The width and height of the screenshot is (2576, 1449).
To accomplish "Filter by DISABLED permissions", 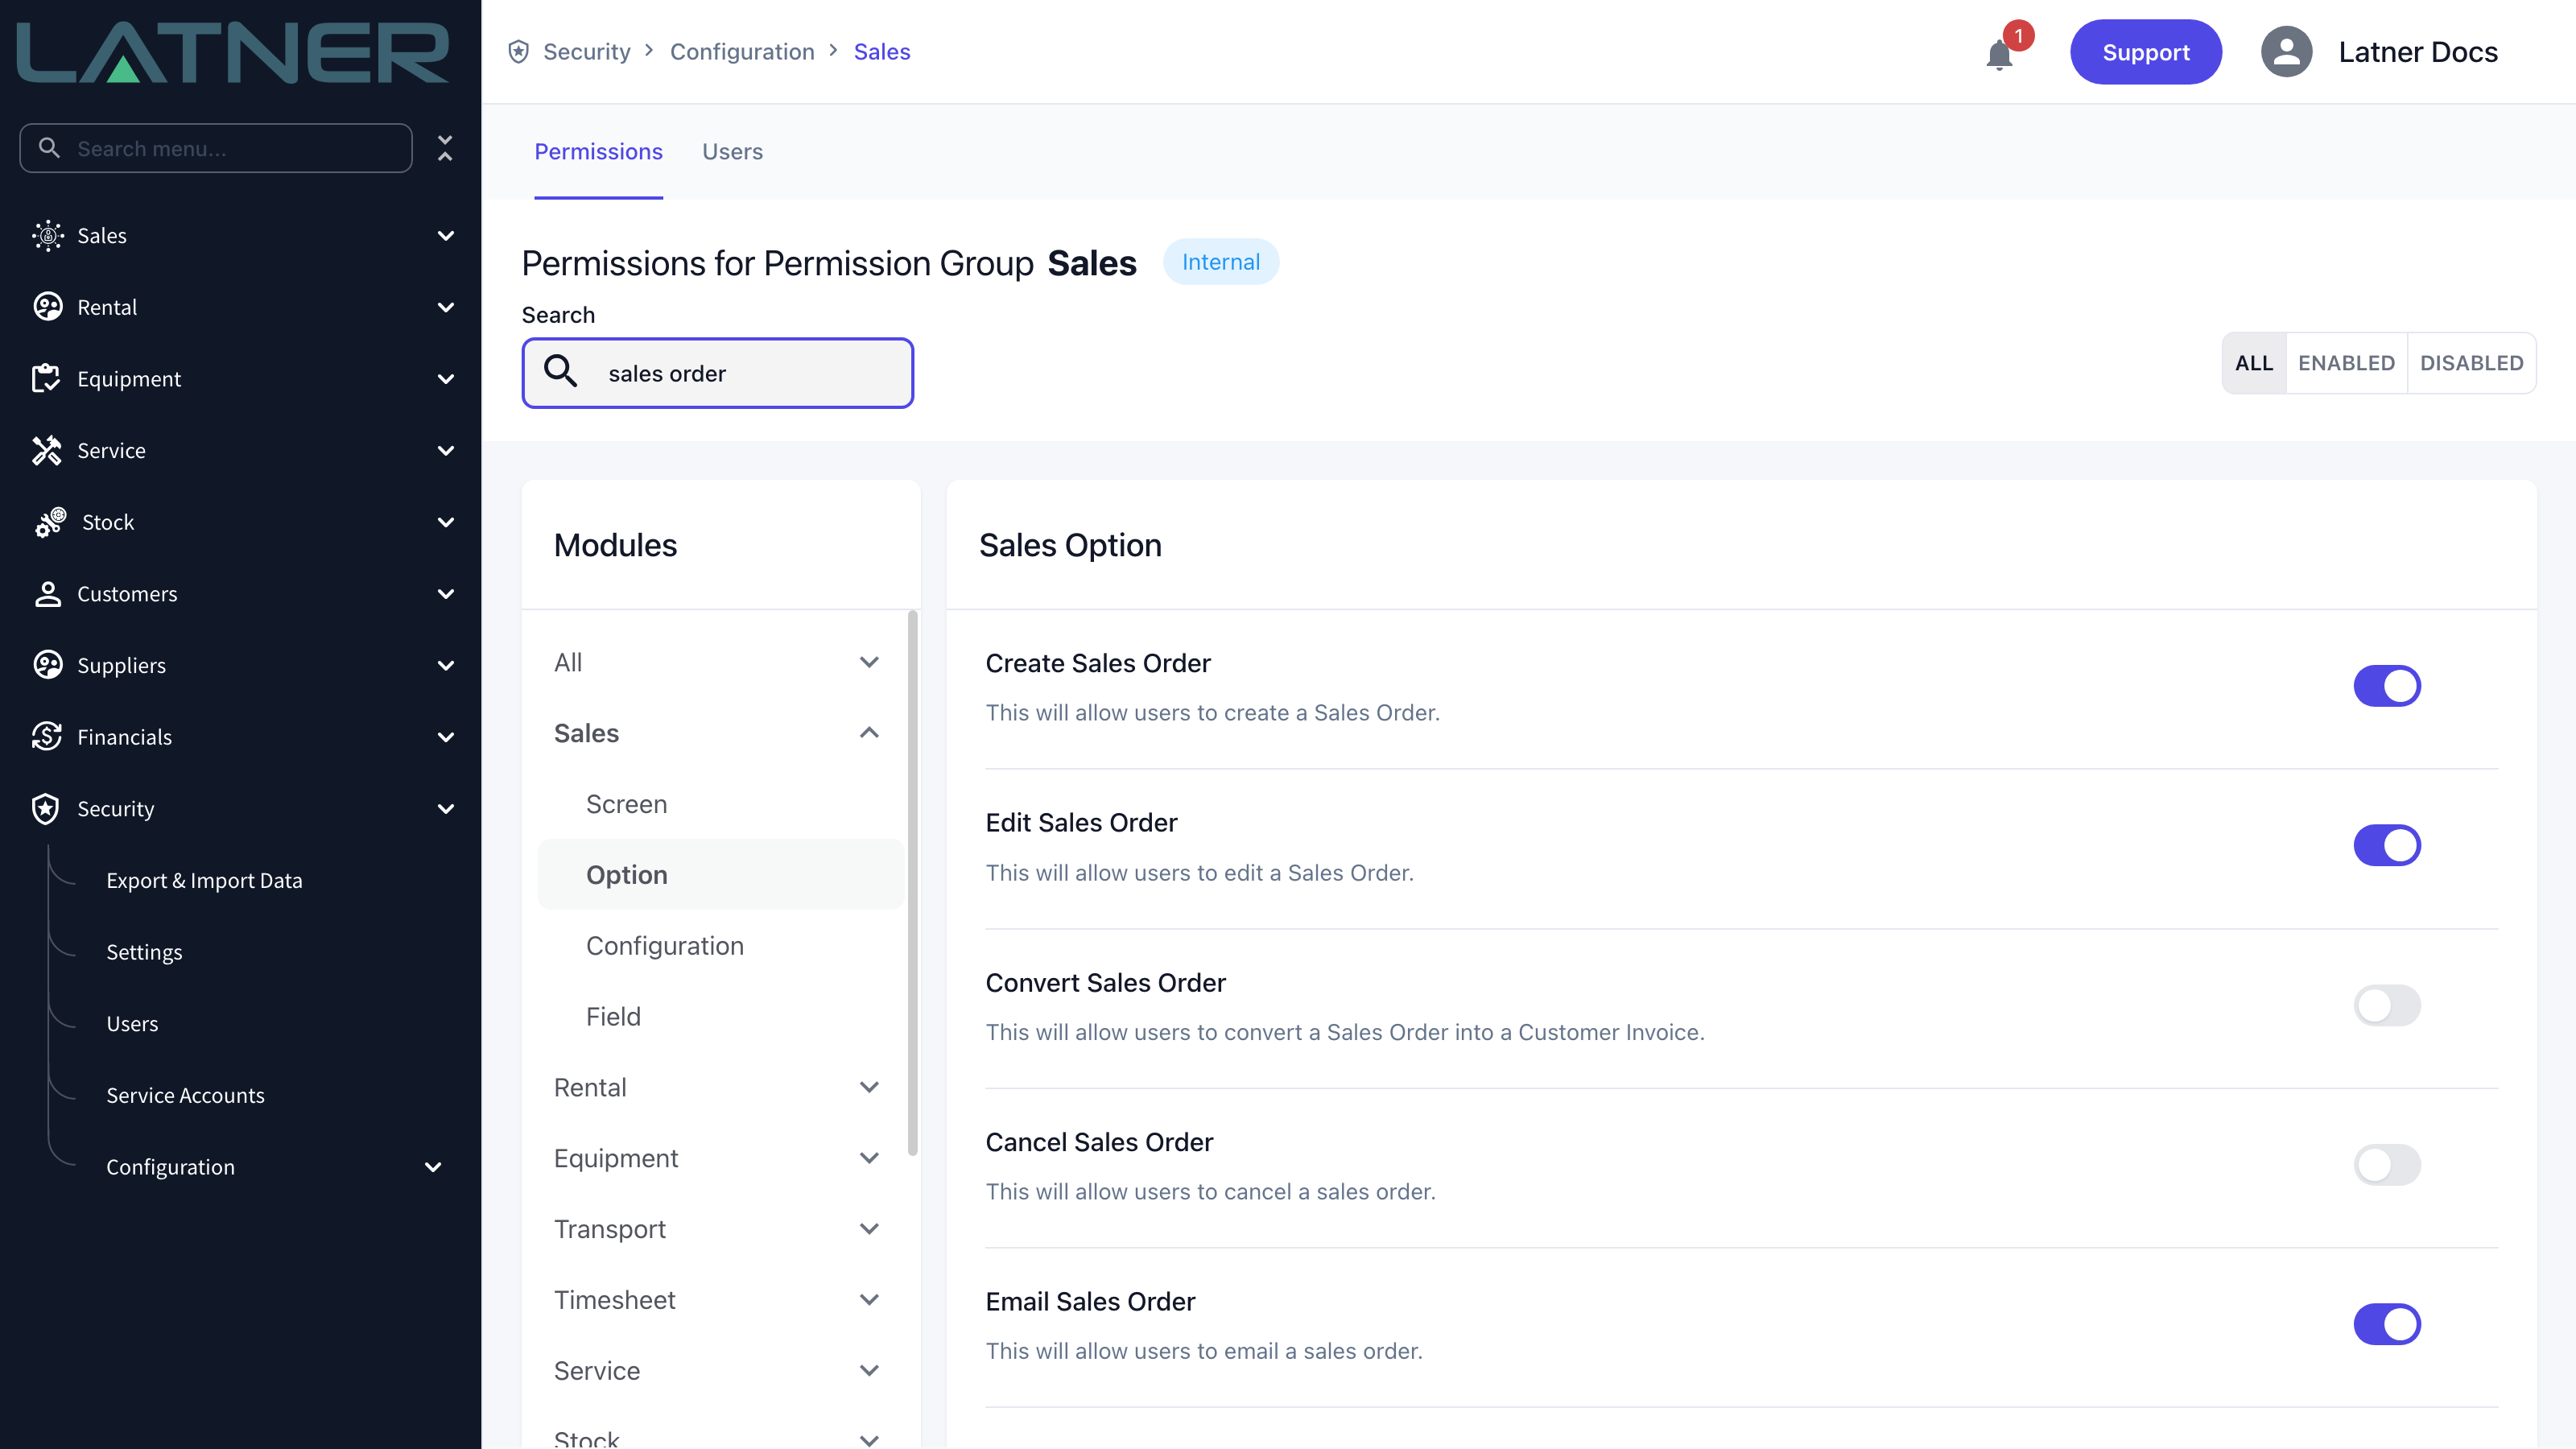I will (x=2471, y=363).
